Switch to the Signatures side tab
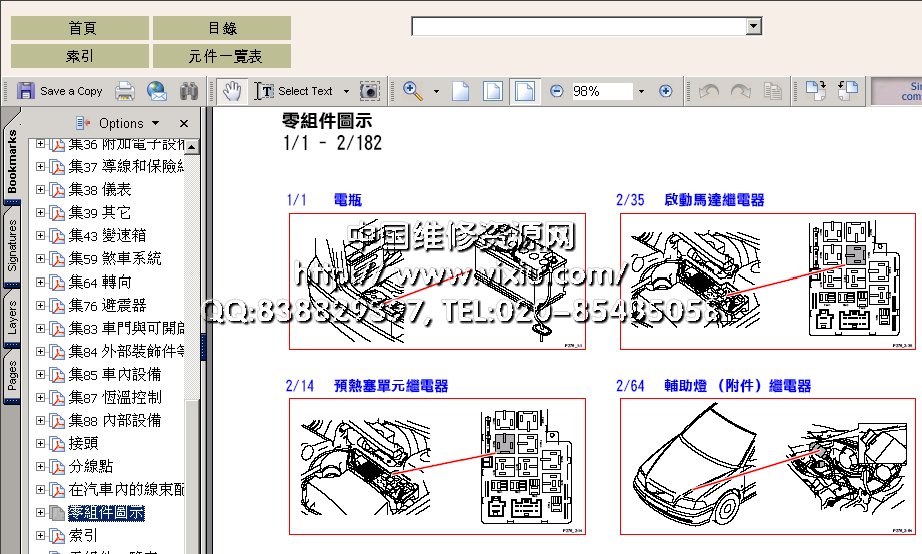The image size is (922, 554). click(12, 246)
